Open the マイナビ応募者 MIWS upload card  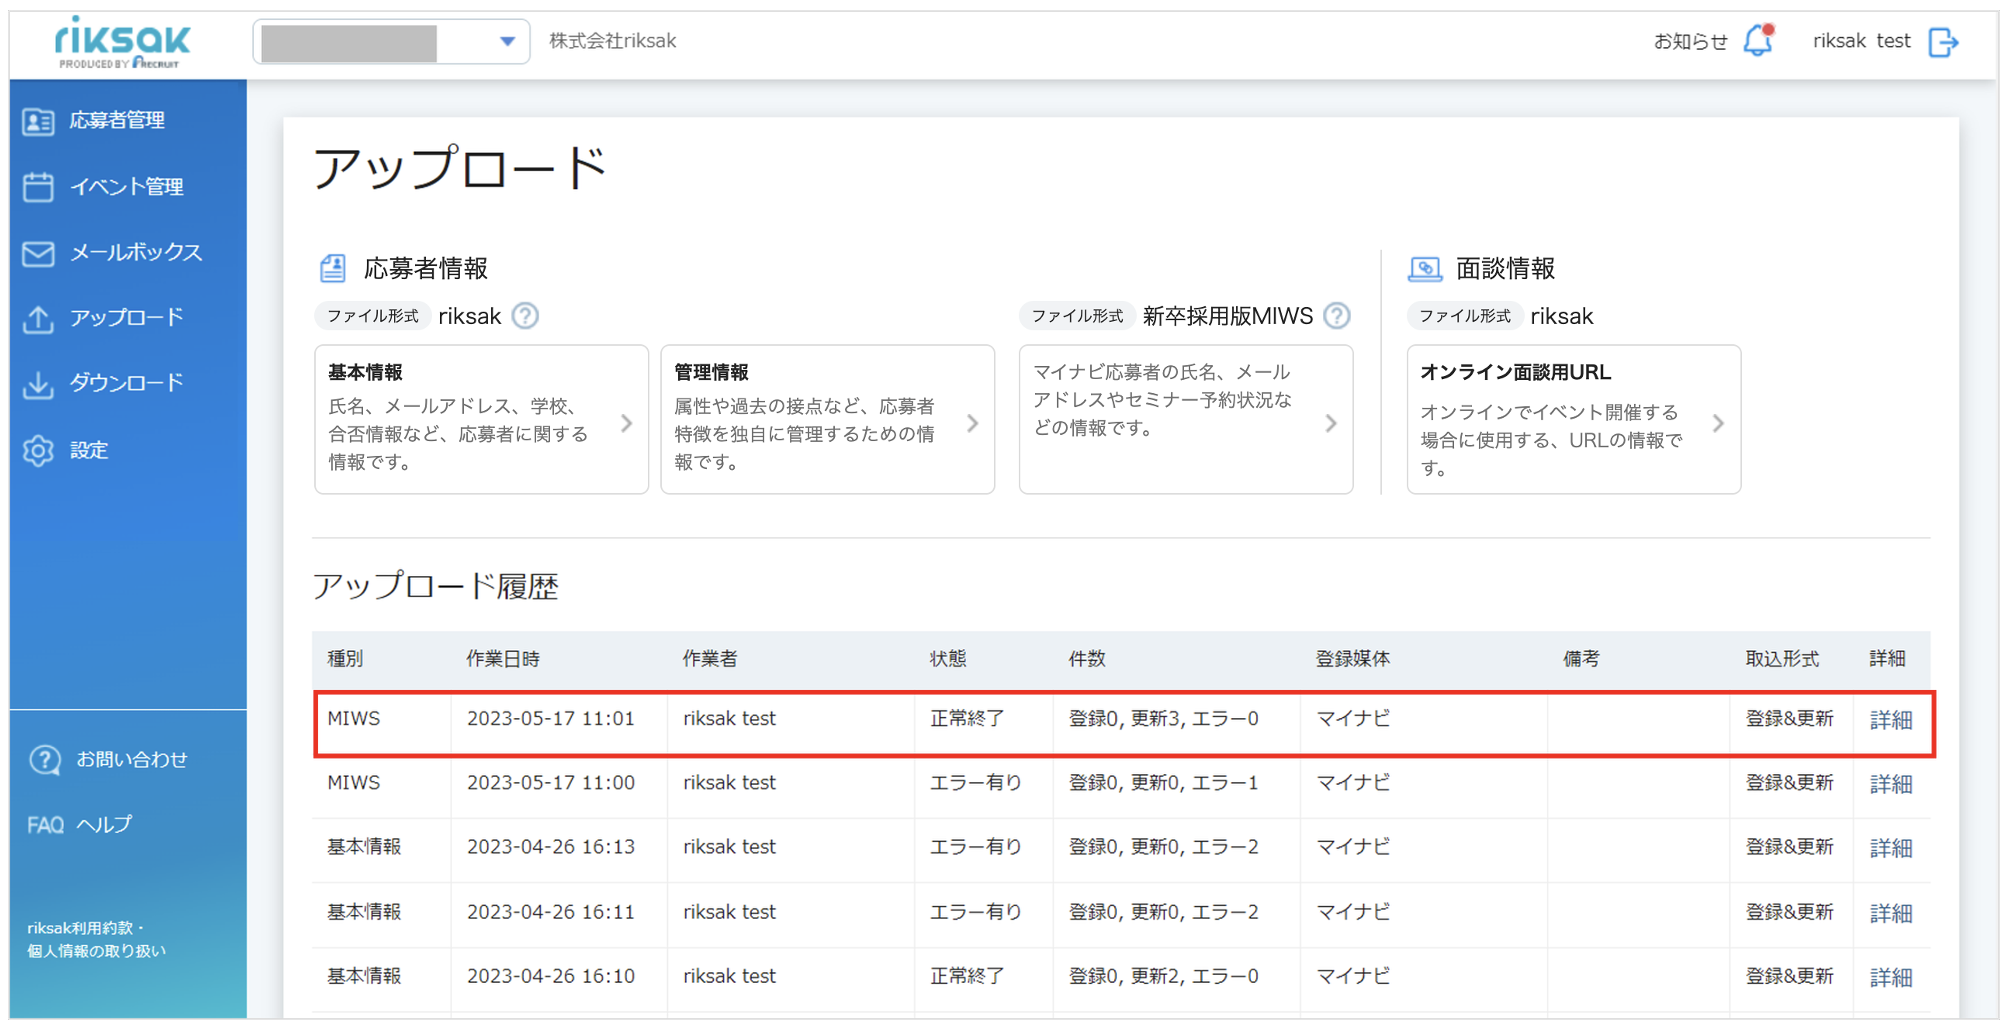click(1185, 419)
